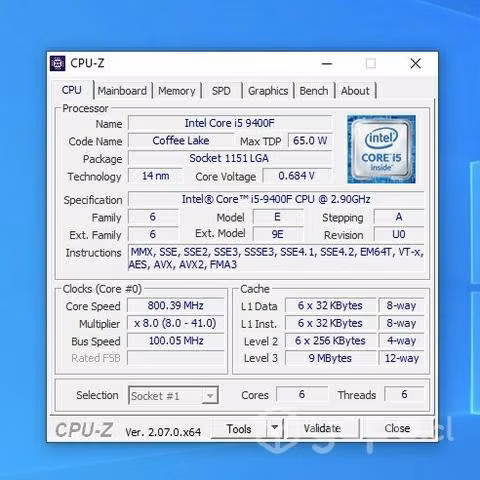Screen dimensions: 480x480
Task: Close CPU-Z with title bar X
Action: coord(415,63)
